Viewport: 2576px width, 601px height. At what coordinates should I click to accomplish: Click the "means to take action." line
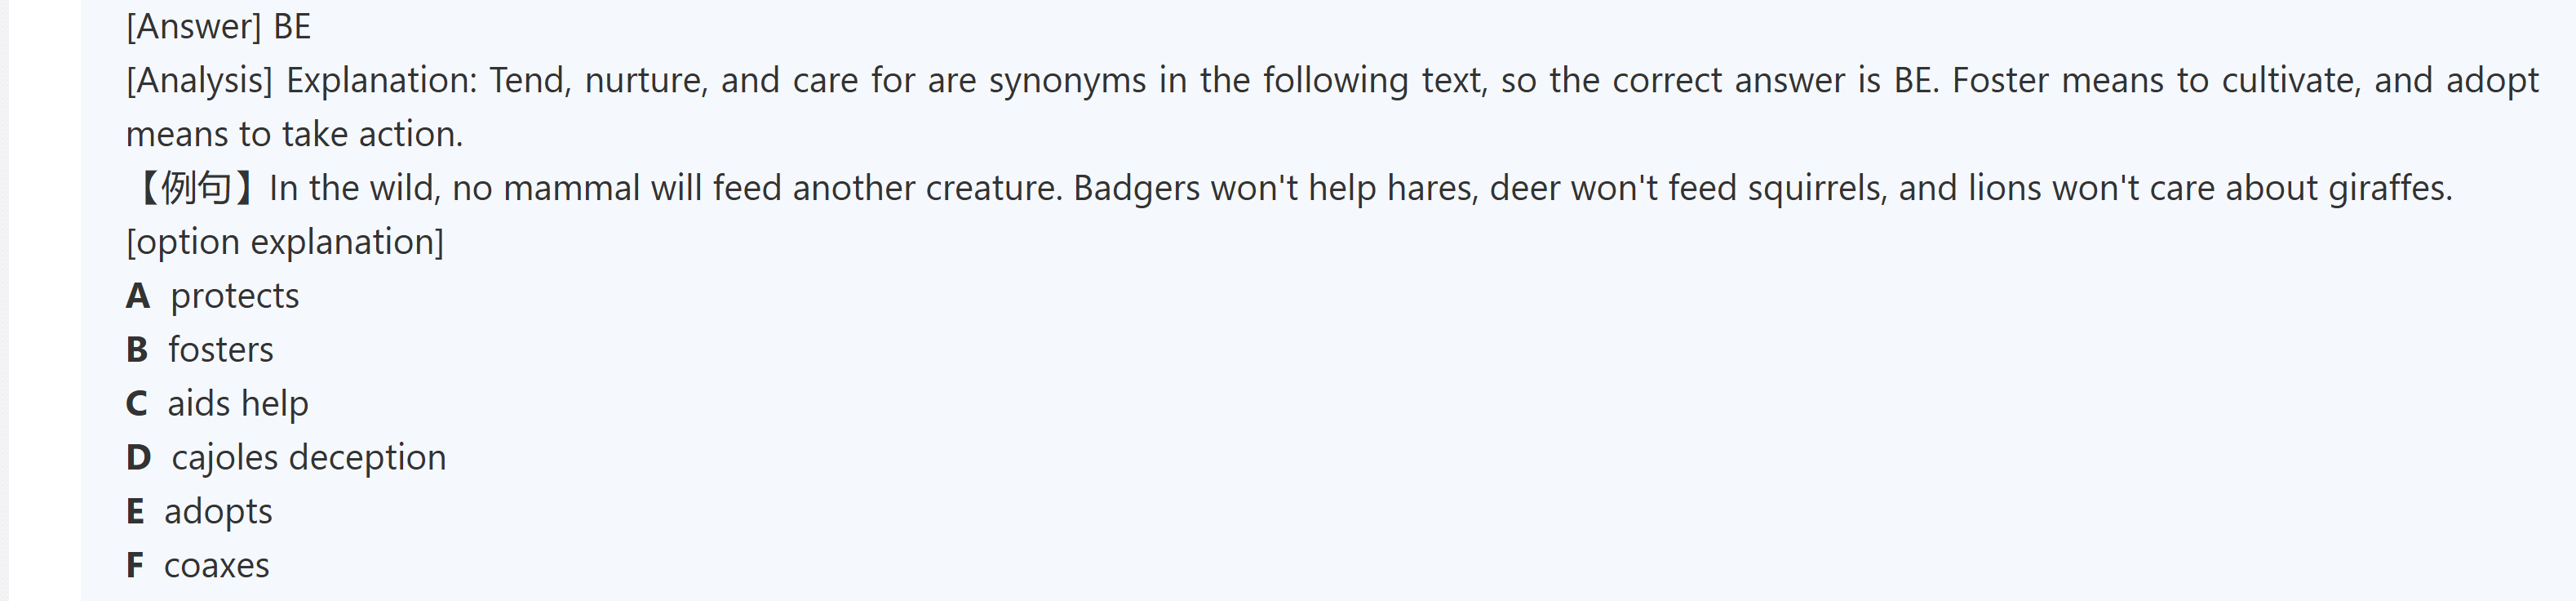tap(294, 135)
